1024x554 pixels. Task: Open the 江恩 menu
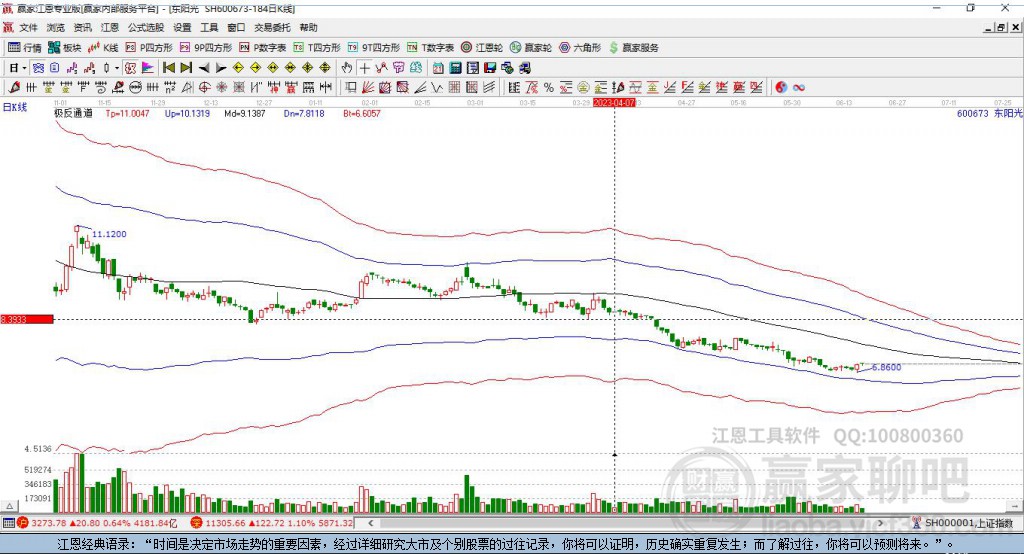click(x=110, y=27)
